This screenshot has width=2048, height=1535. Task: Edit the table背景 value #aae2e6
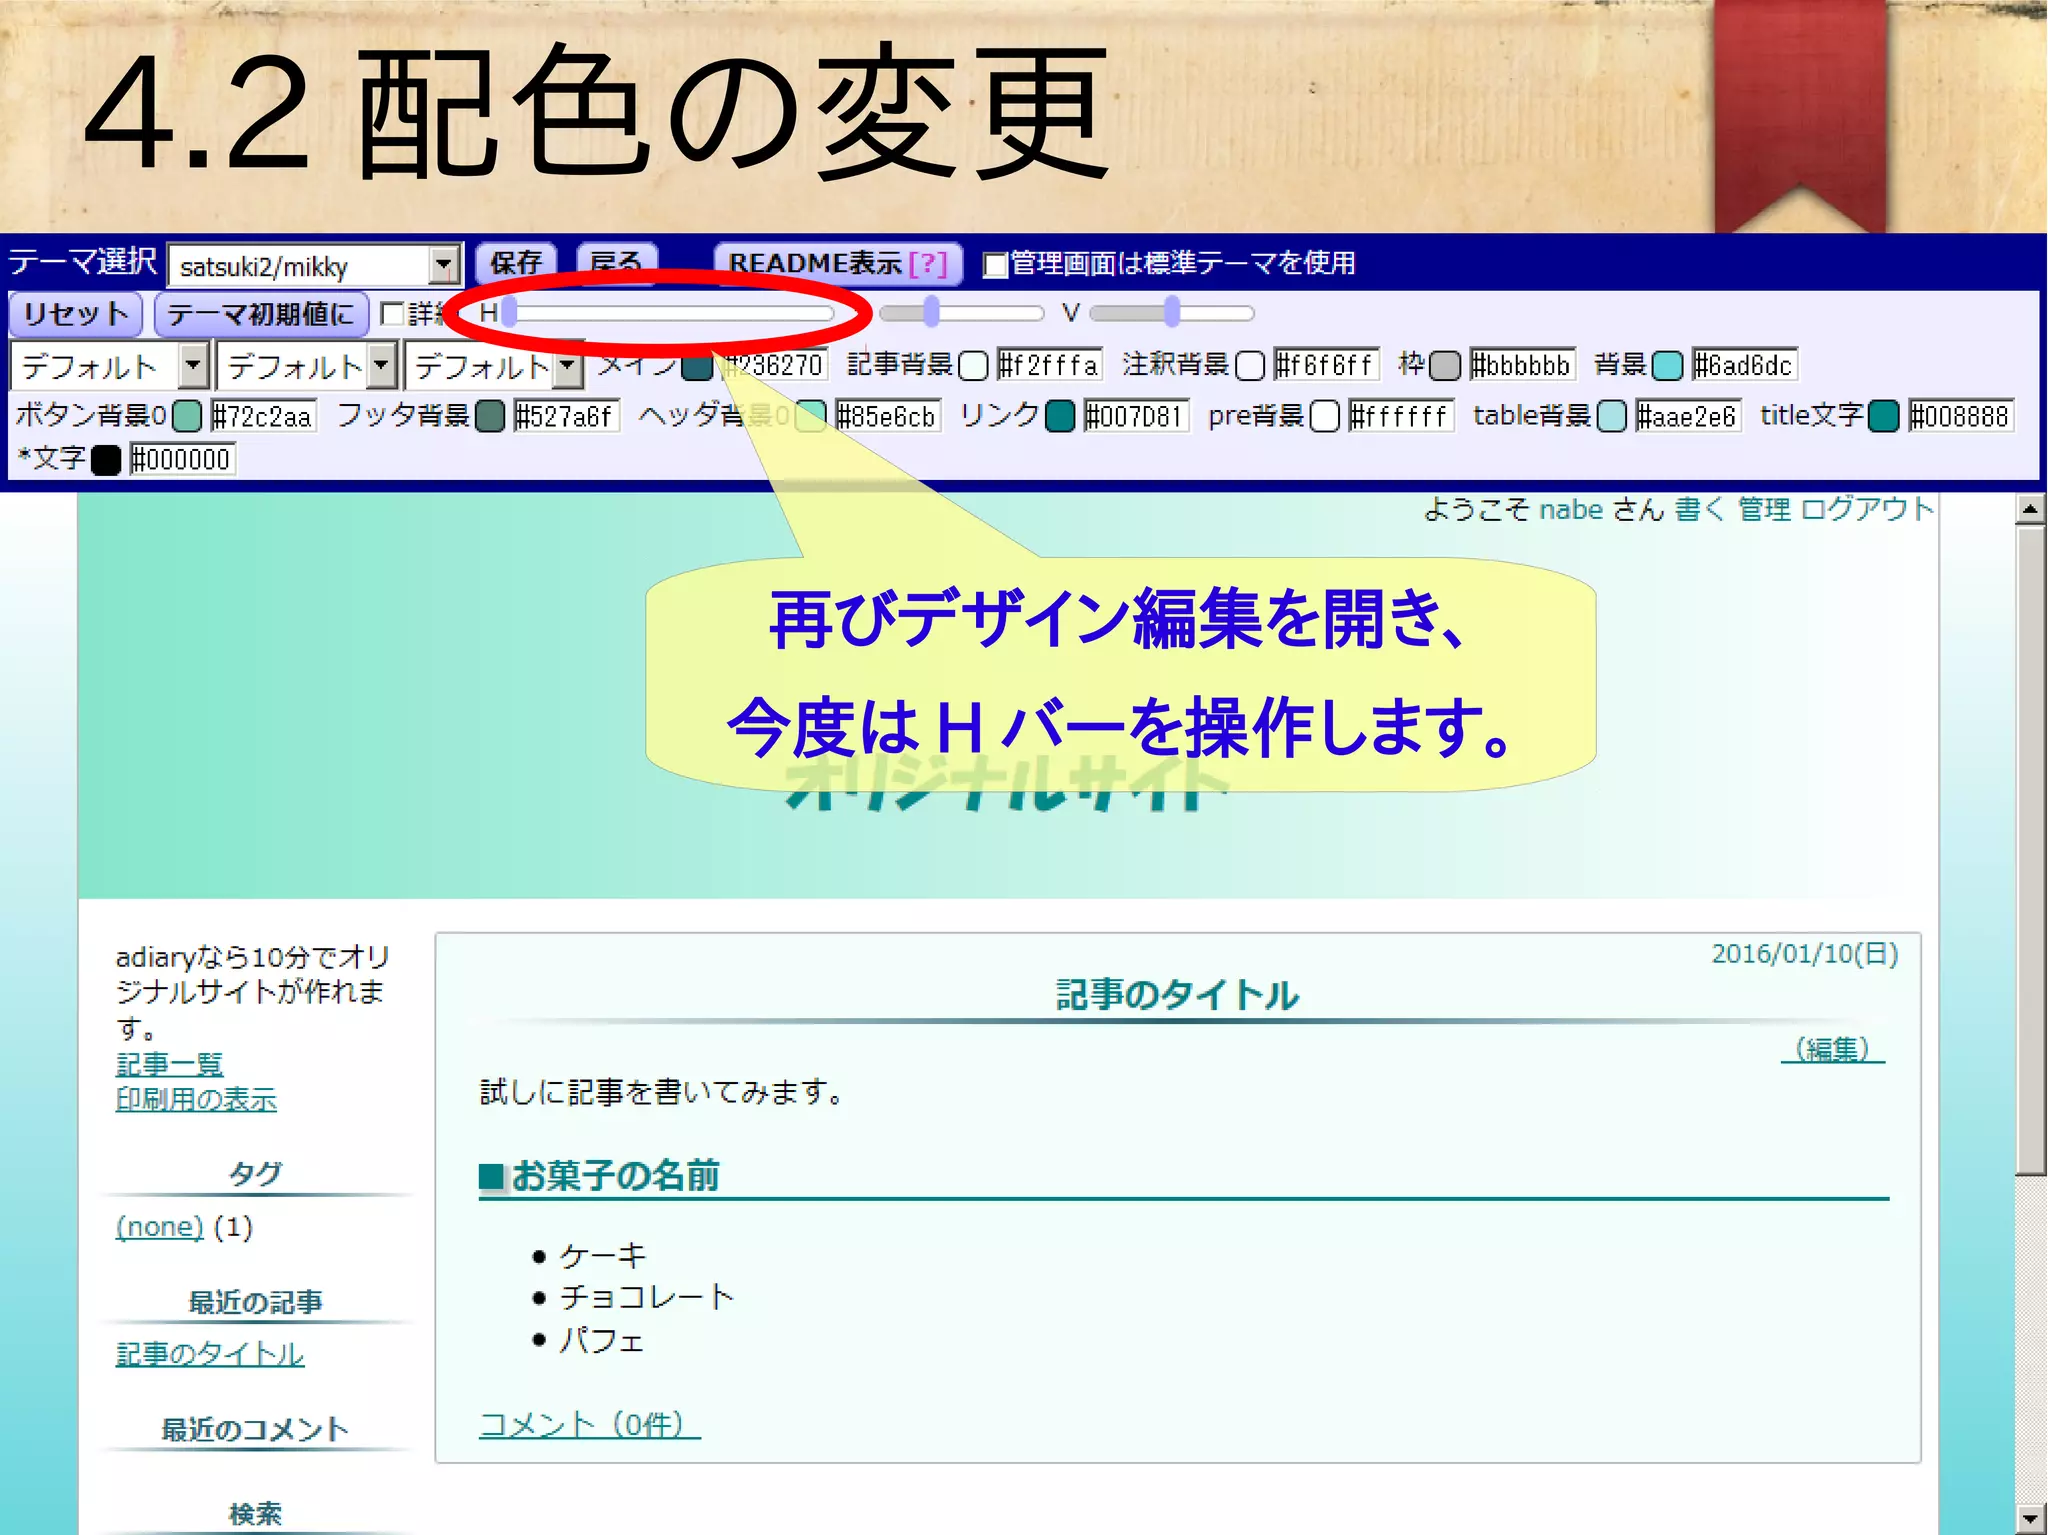(x=1688, y=416)
